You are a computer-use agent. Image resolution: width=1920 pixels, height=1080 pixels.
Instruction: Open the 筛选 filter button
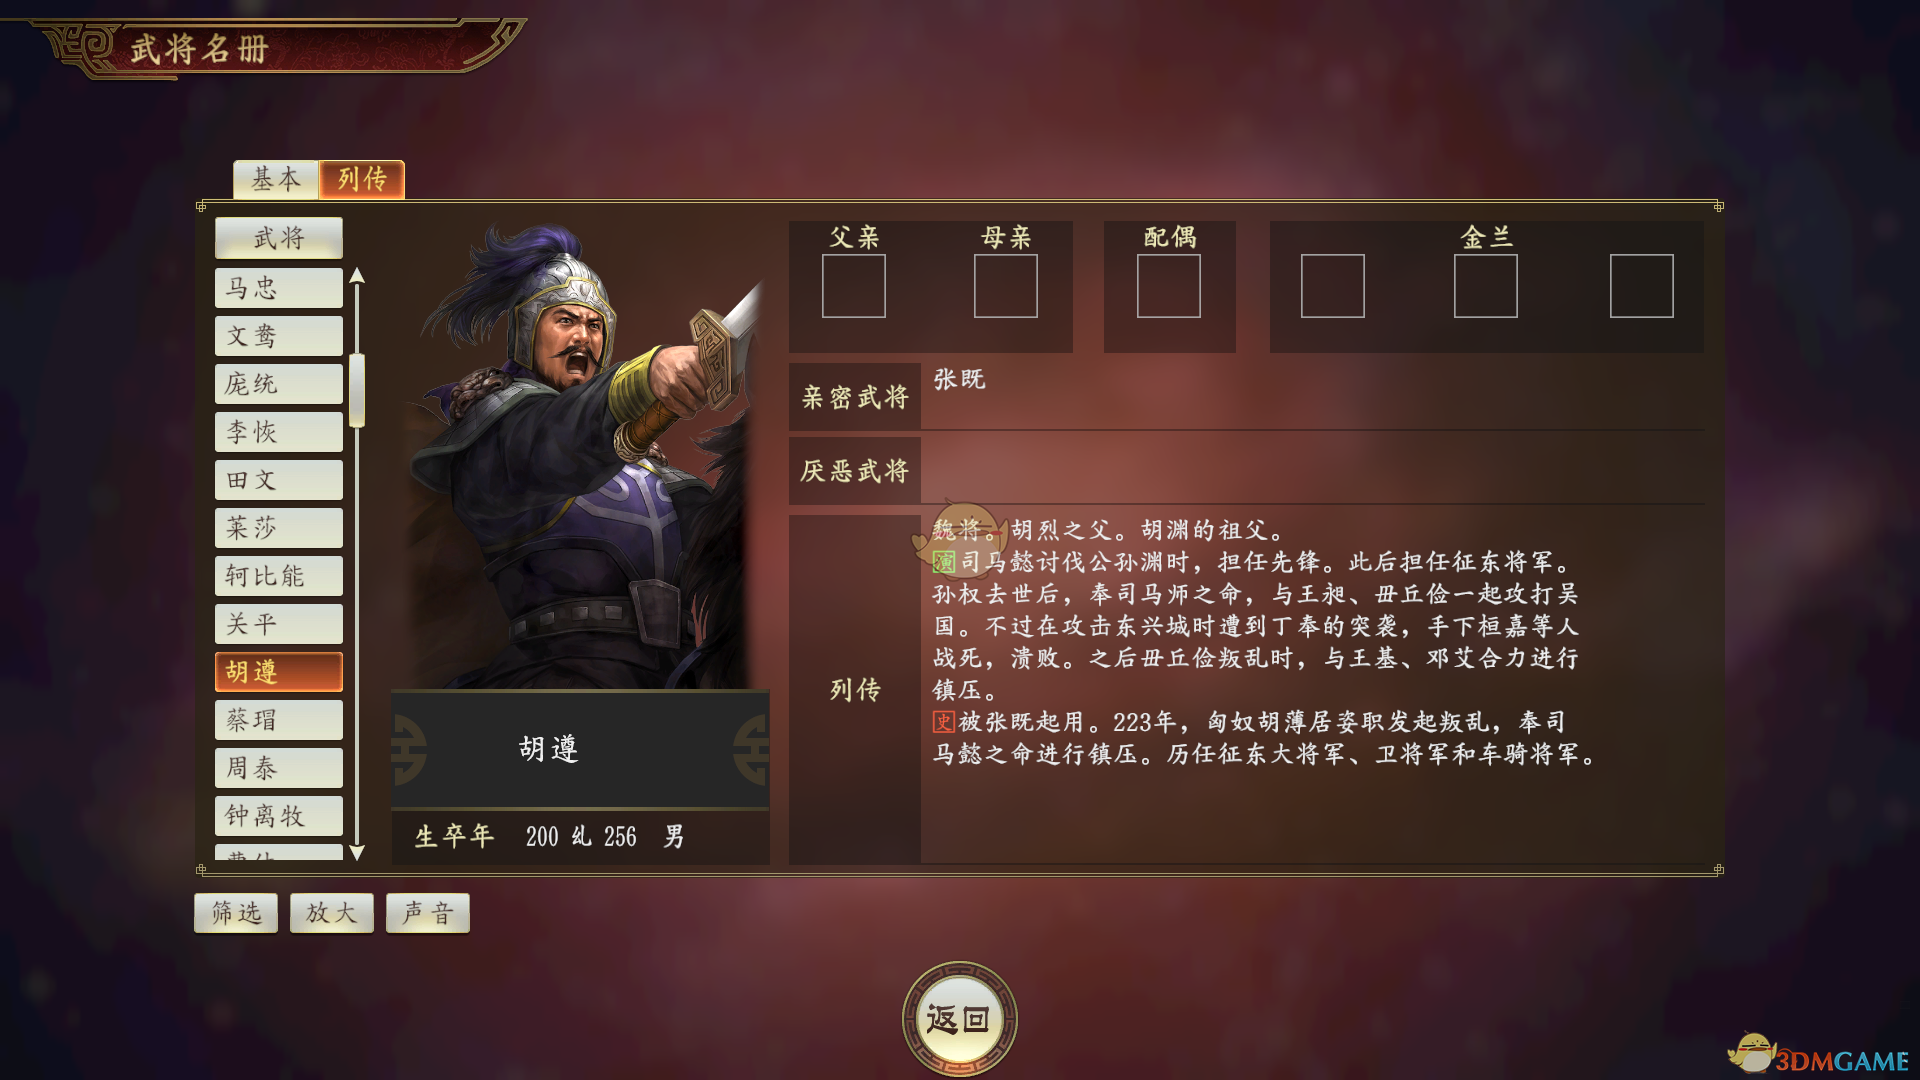coord(236,913)
